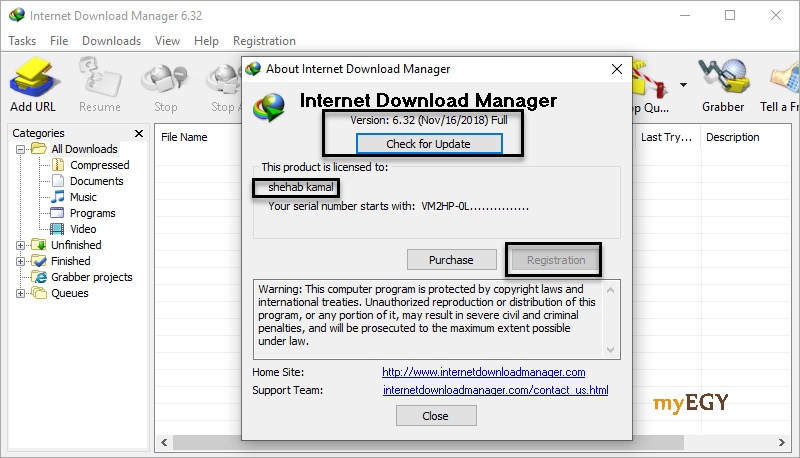Open the Help menu
The height and width of the screenshot is (458, 800).
tap(206, 41)
